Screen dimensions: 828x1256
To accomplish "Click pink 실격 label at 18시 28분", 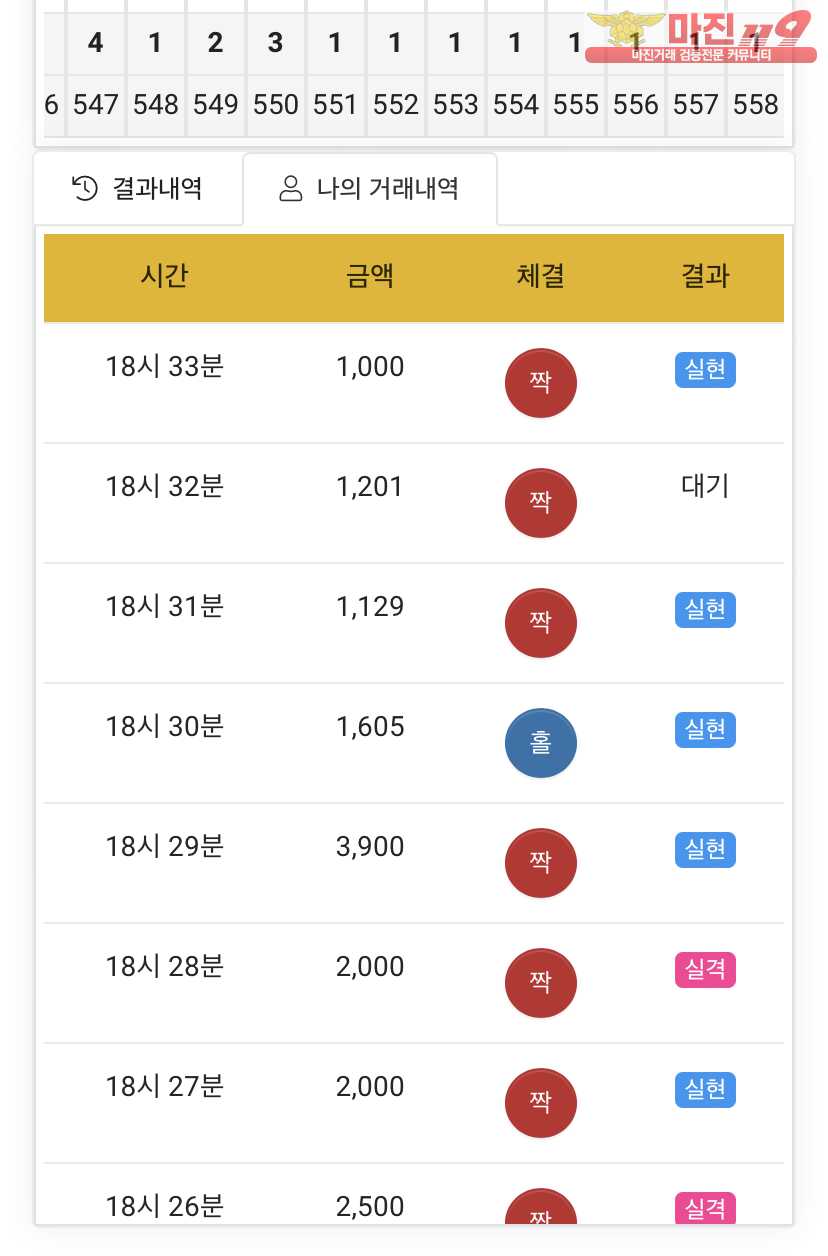I will pyautogui.click(x=705, y=970).
